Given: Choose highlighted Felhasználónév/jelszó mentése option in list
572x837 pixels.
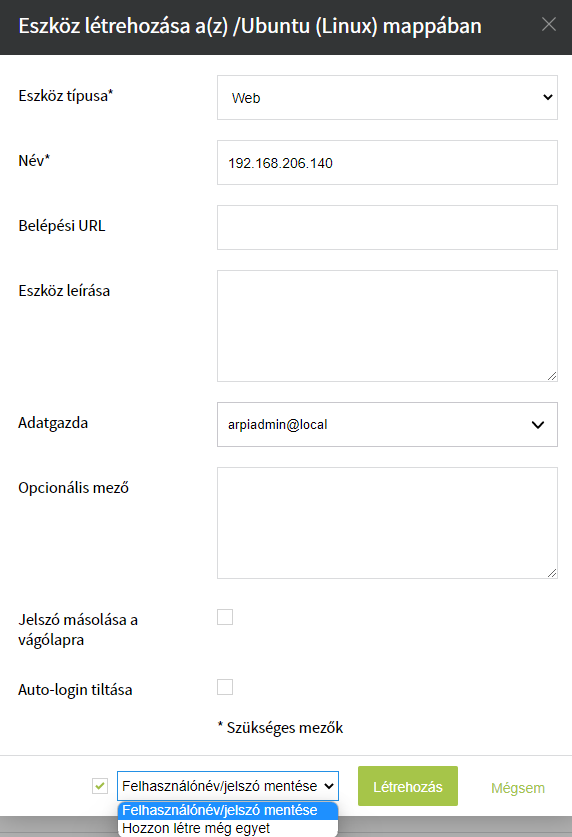Looking at the screenshot, I should (x=228, y=810).
